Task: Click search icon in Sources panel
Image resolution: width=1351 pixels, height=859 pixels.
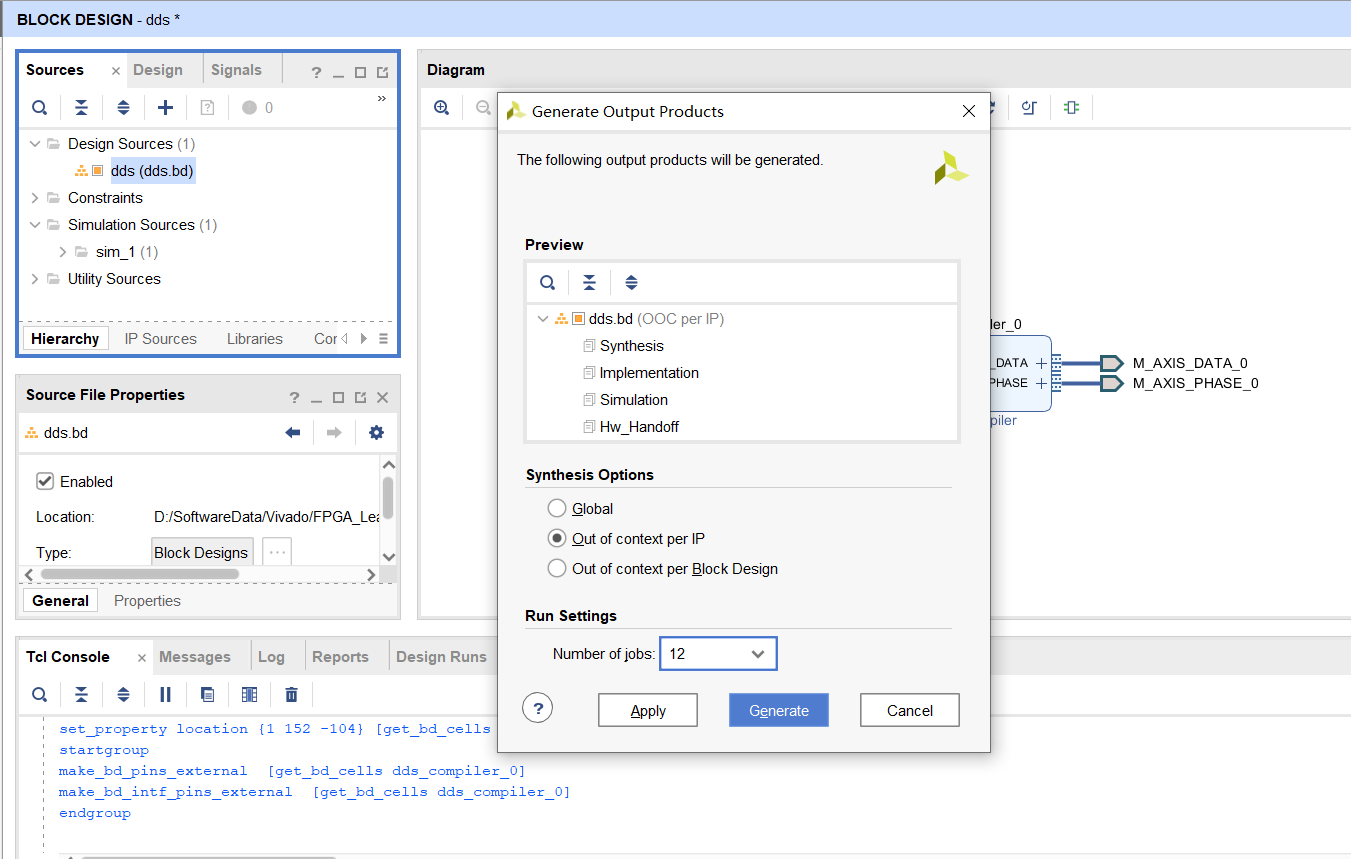Action: click(39, 108)
